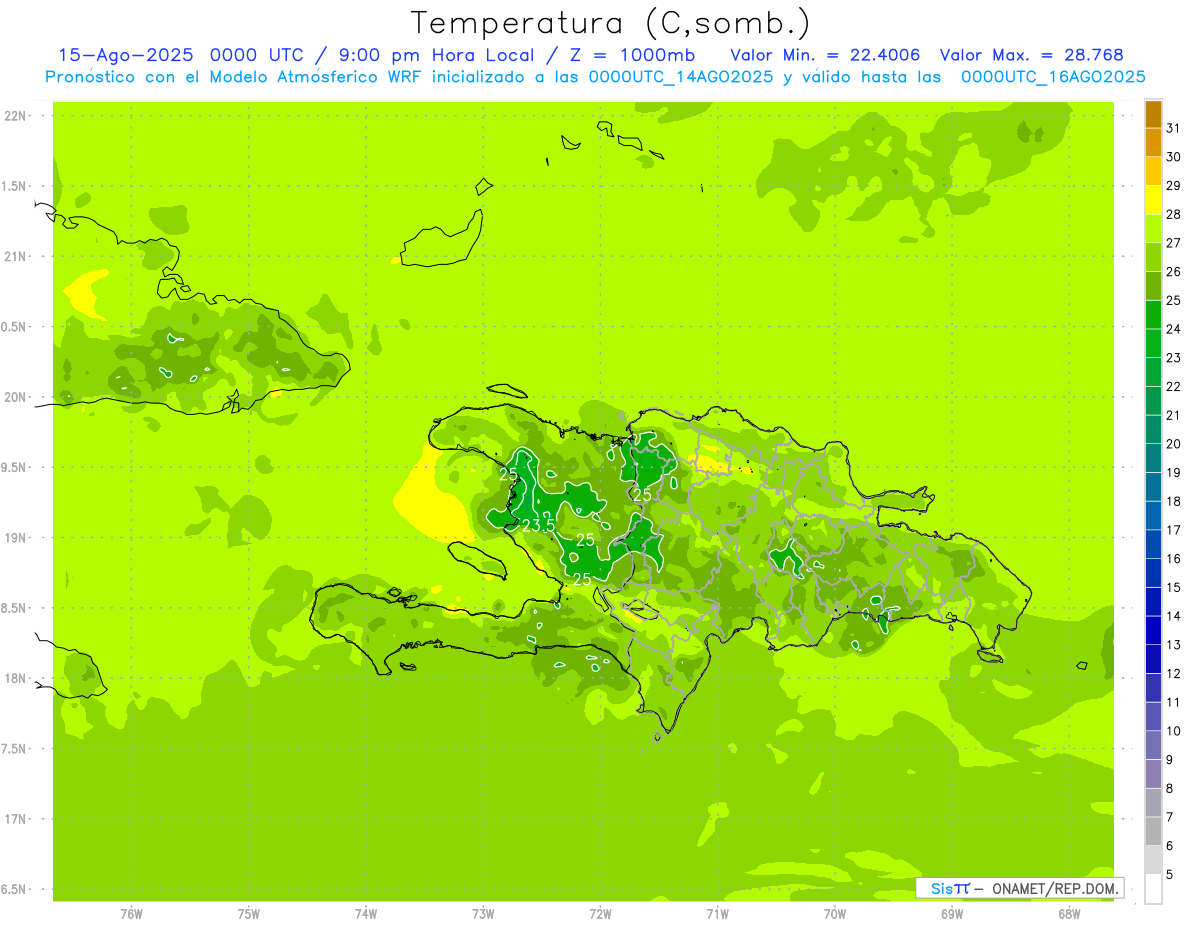Click the "68W" longitude label
1200x927 pixels.
pos(1069,913)
